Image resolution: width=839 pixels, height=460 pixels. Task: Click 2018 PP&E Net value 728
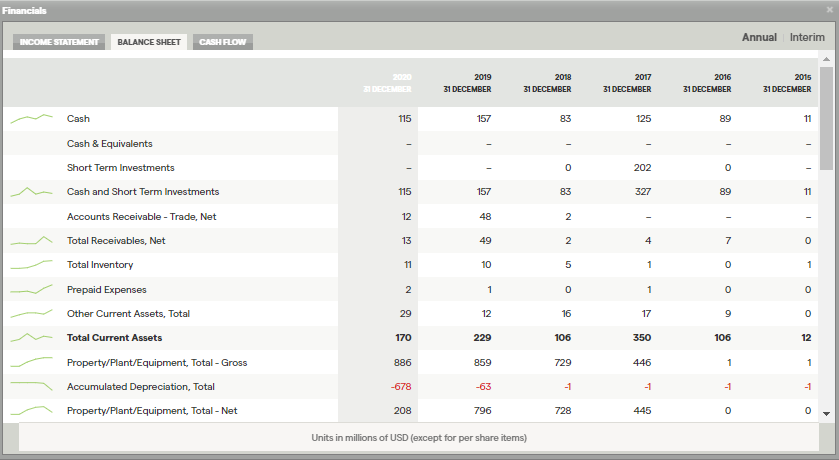(562, 411)
